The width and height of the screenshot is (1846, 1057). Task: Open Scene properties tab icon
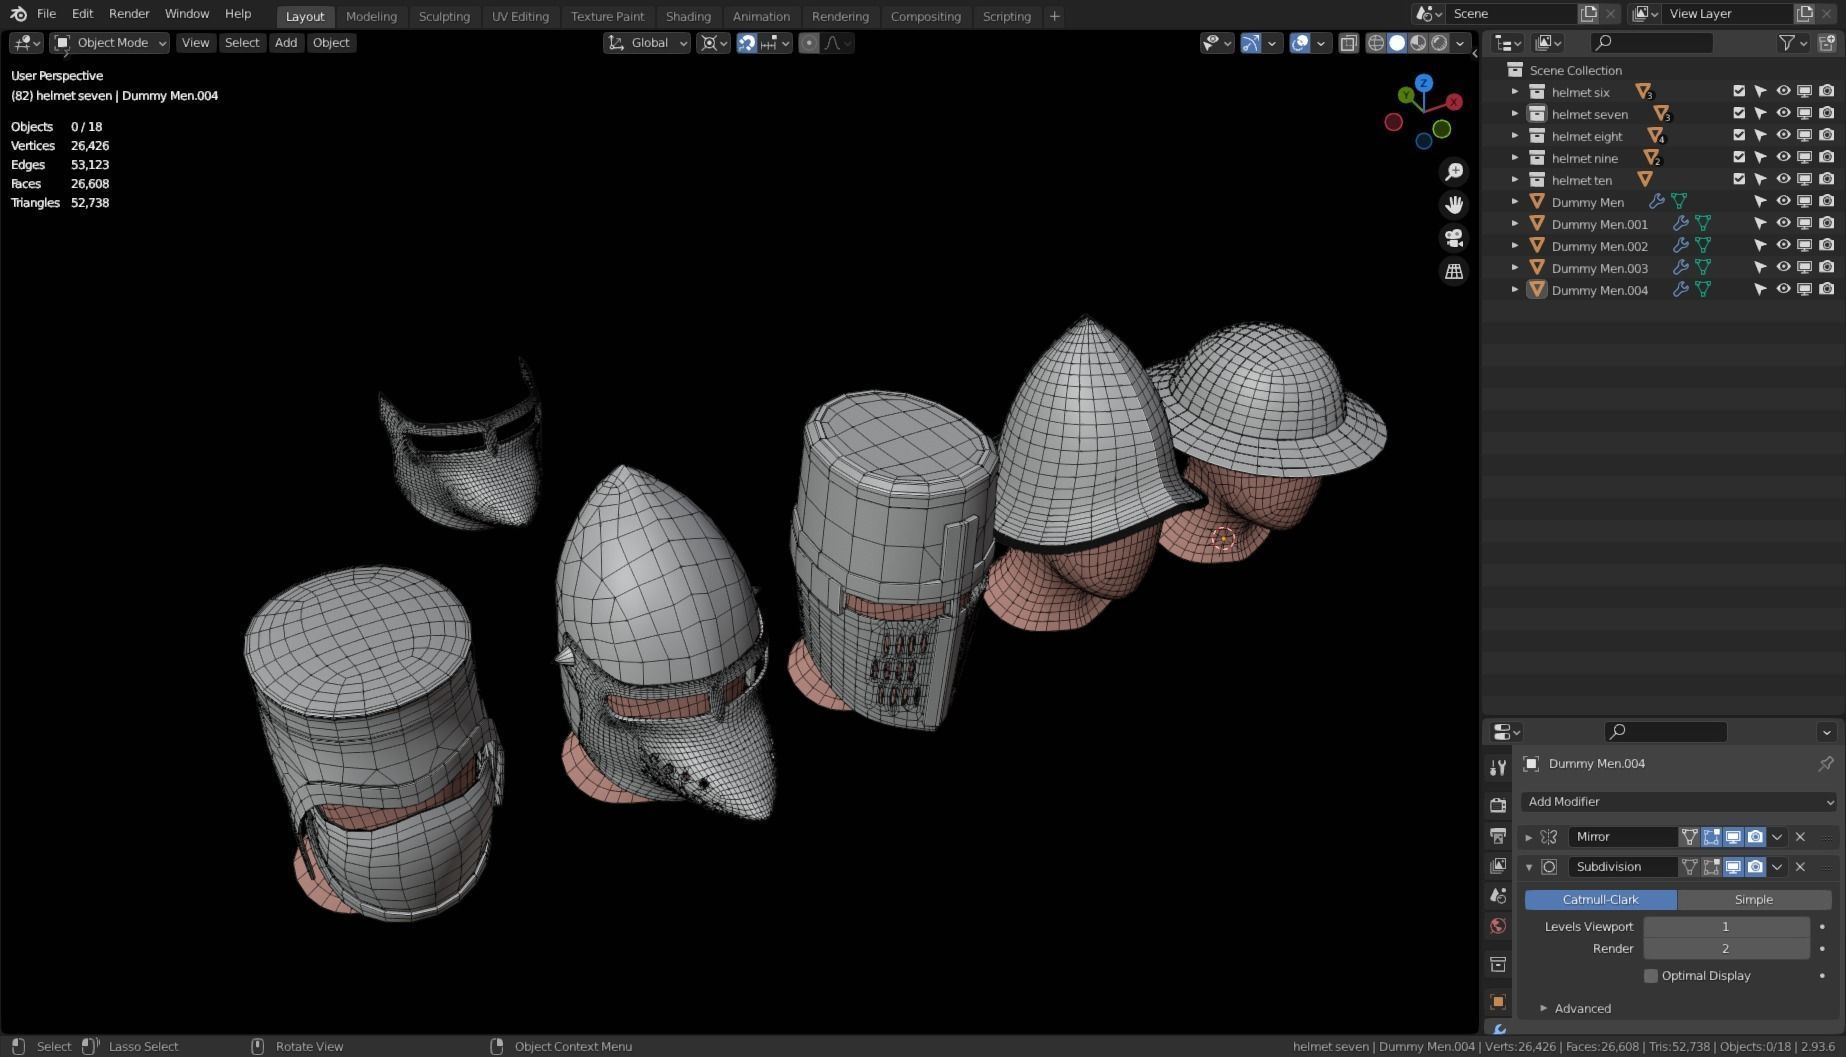[x=1498, y=895]
